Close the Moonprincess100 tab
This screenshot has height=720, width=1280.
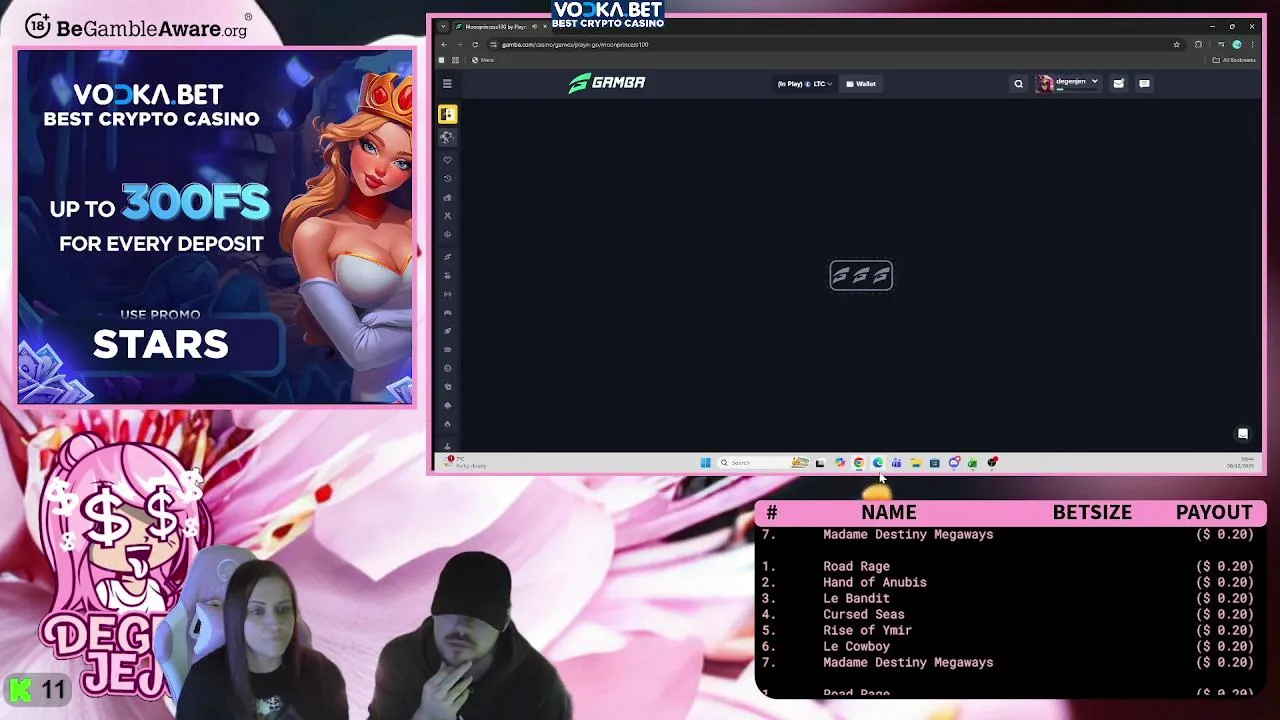click(544, 27)
